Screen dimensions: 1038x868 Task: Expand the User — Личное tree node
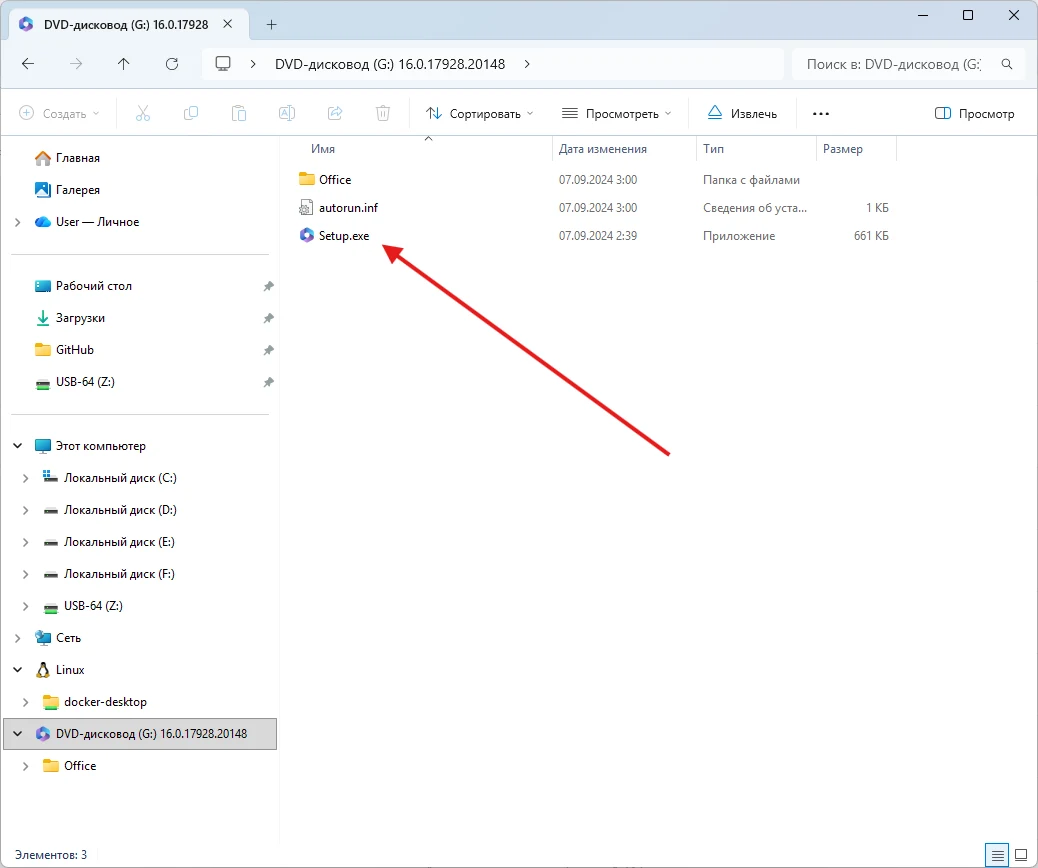18,222
